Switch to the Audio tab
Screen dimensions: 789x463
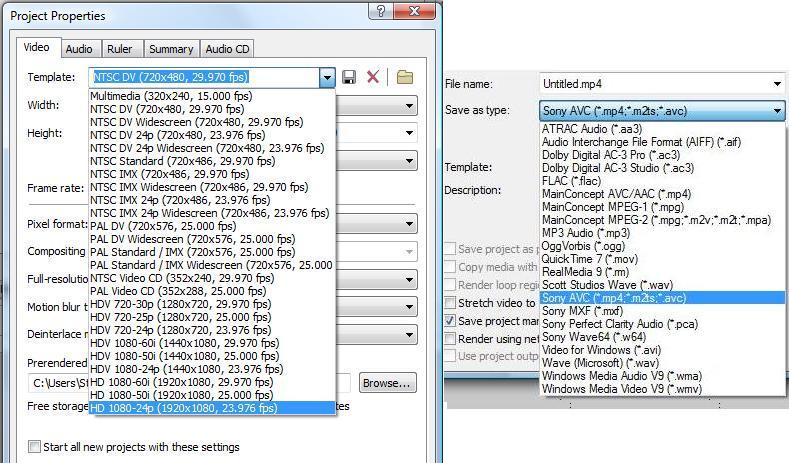(x=79, y=49)
